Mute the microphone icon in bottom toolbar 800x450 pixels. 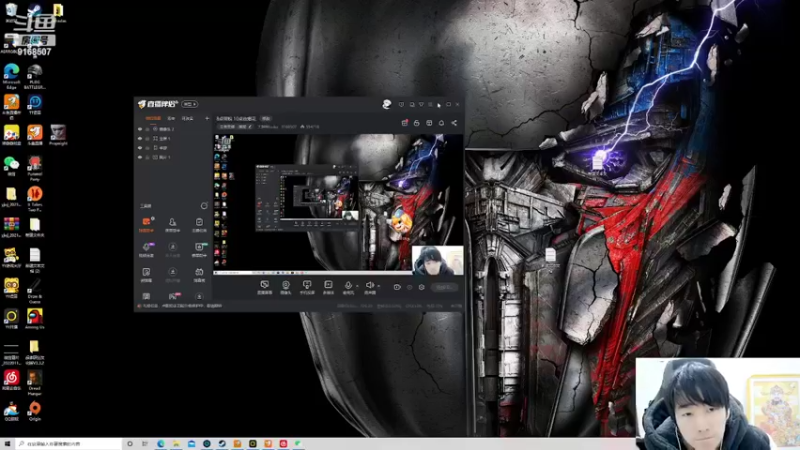click(348, 286)
